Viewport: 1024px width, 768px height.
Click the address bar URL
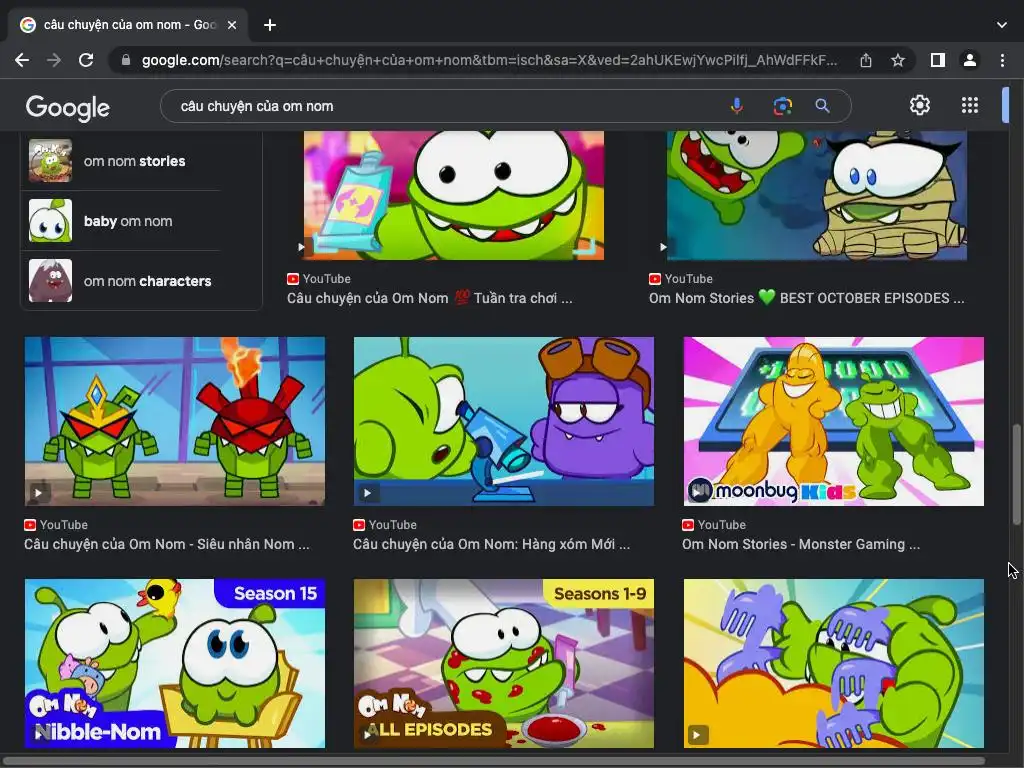point(490,60)
